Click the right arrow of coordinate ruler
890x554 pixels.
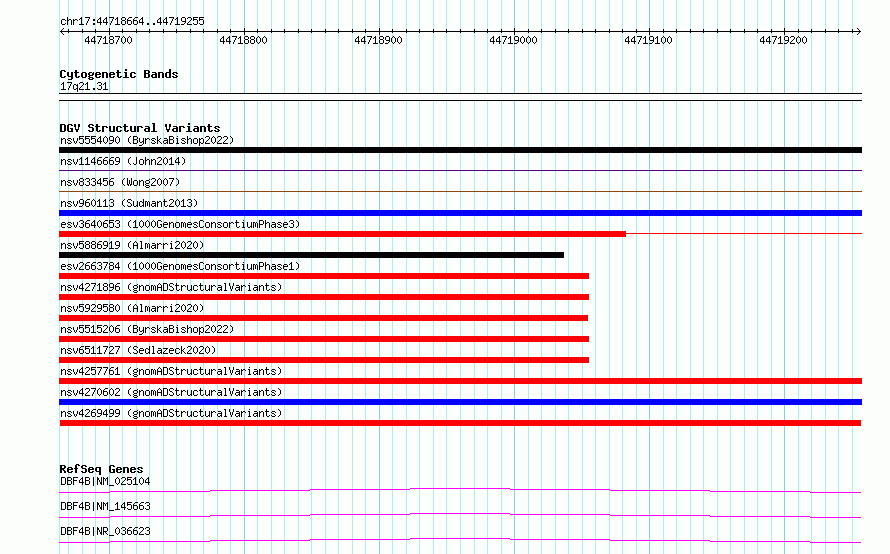[858, 31]
